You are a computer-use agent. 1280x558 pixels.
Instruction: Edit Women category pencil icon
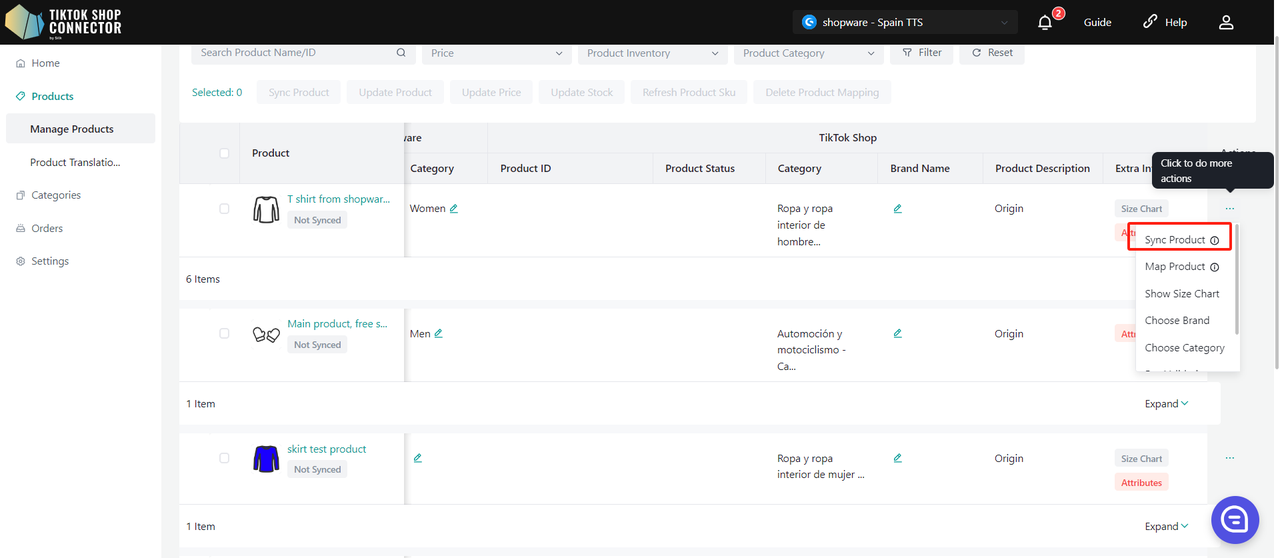[x=454, y=209]
